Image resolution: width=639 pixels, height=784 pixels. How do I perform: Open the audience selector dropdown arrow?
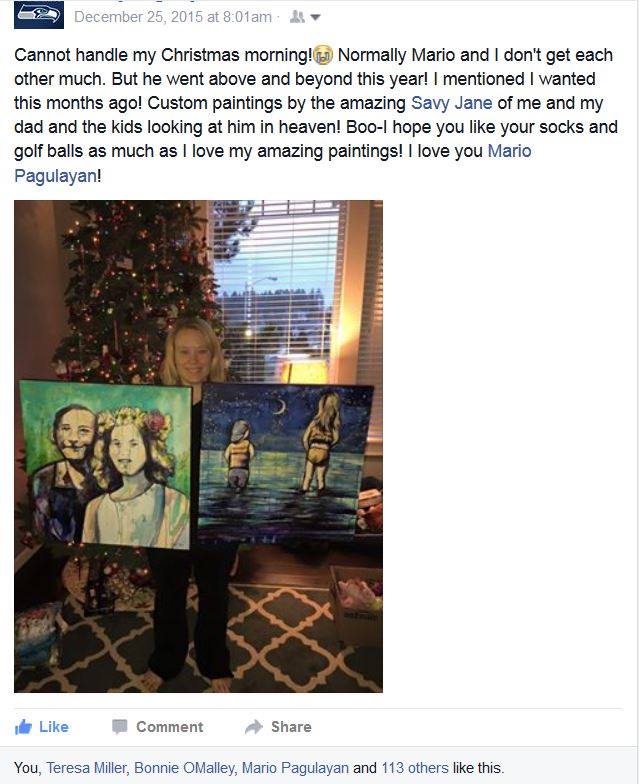[x=315, y=18]
